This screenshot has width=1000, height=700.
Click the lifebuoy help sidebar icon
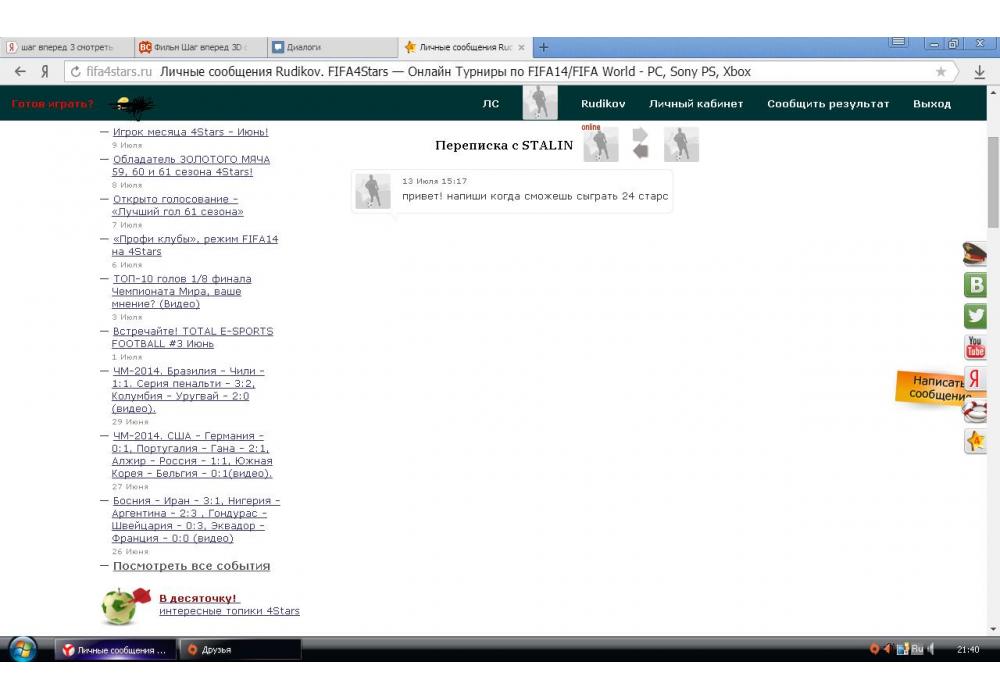pyautogui.click(x=975, y=410)
